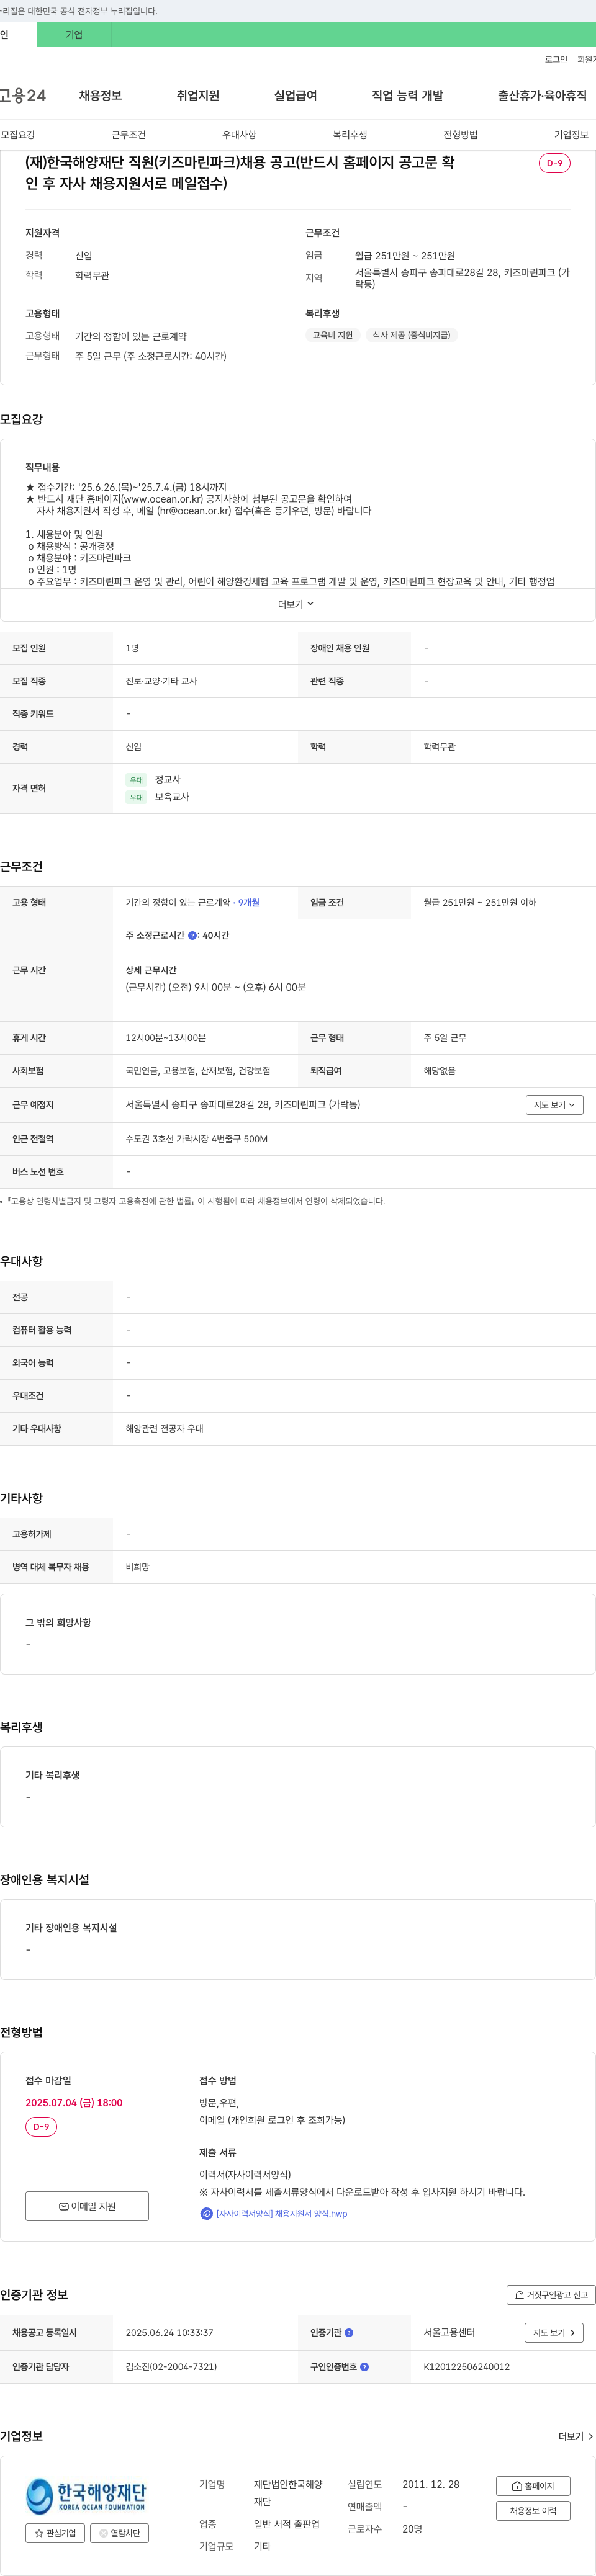Jump to 복리후생 section tab
Image resolution: width=596 pixels, height=2576 pixels.
(350, 135)
